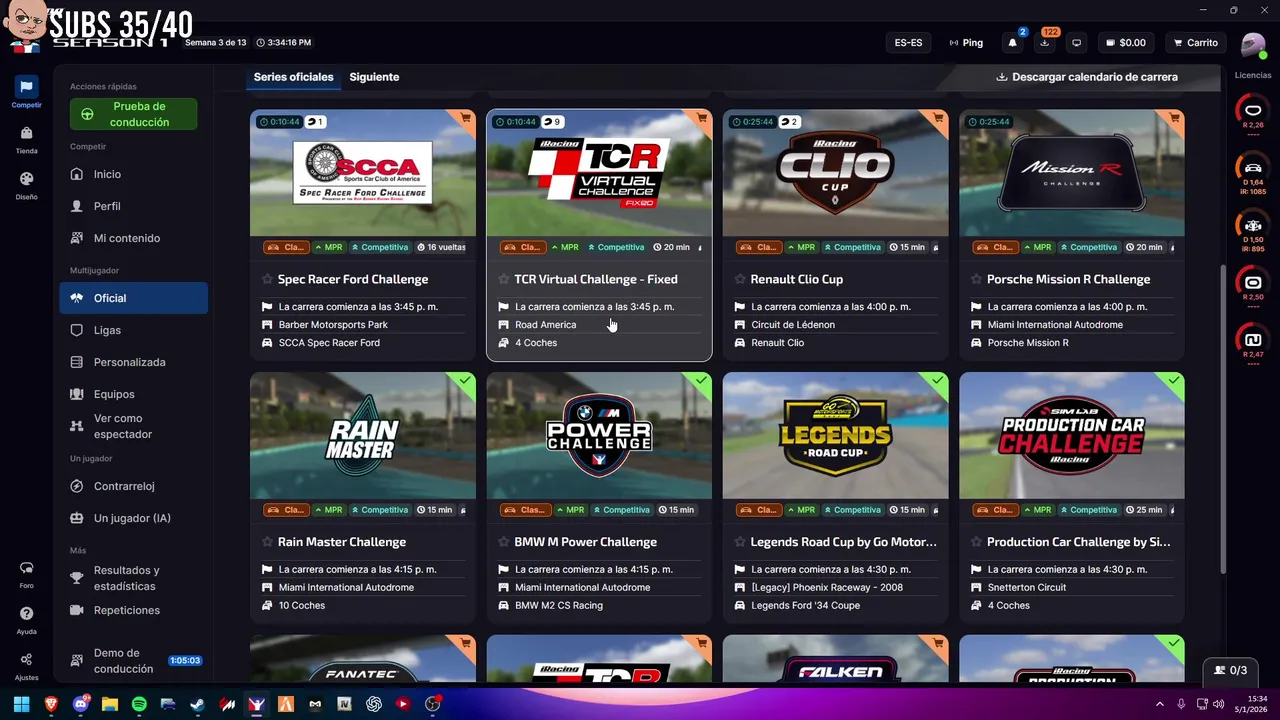Click the dirt oval license icon R 2,50
The width and height of the screenshot is (1280, 720).
1253,283
